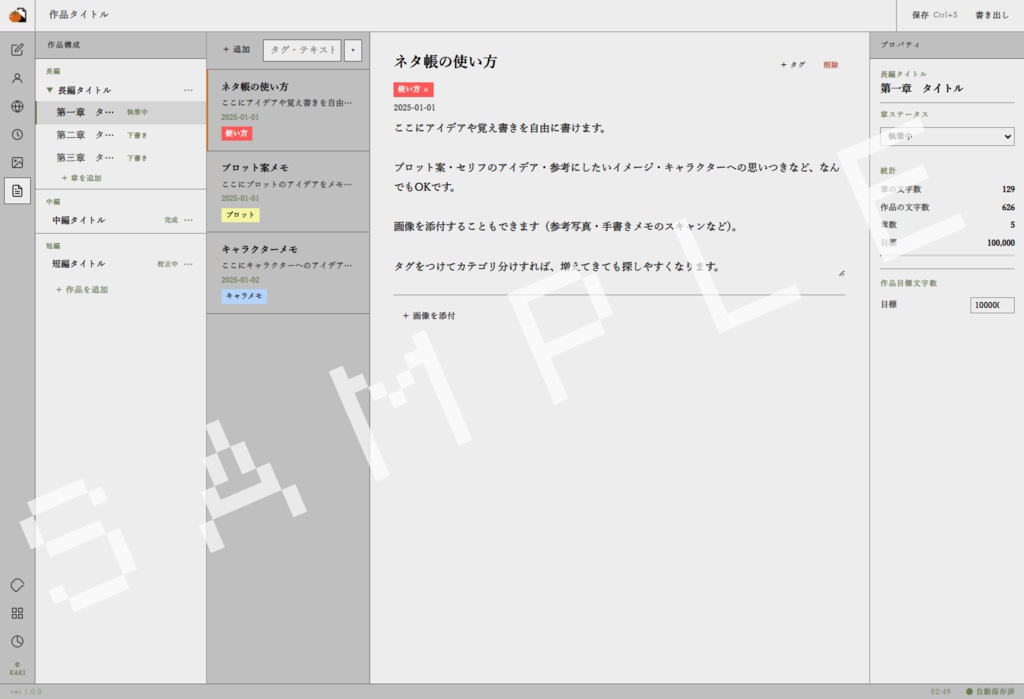Click the goal progress bar under the statistics
Viewport: 1024px width, 699px height.
(947, 255)
